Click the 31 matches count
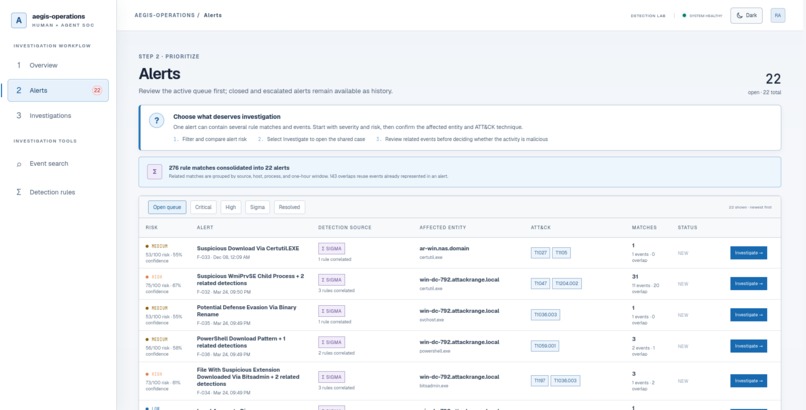The image size is (806, 410). click(x=635, y=277)
